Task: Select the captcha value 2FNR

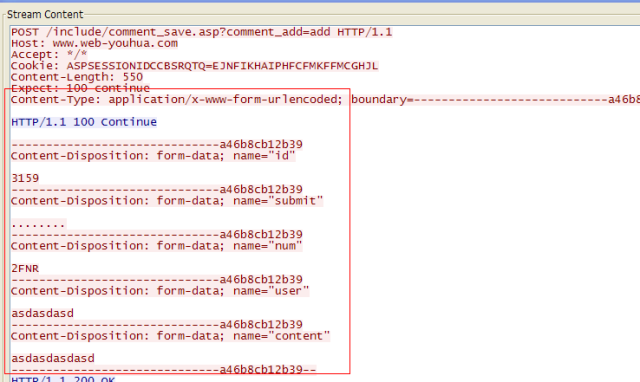Action: (25, 269)
